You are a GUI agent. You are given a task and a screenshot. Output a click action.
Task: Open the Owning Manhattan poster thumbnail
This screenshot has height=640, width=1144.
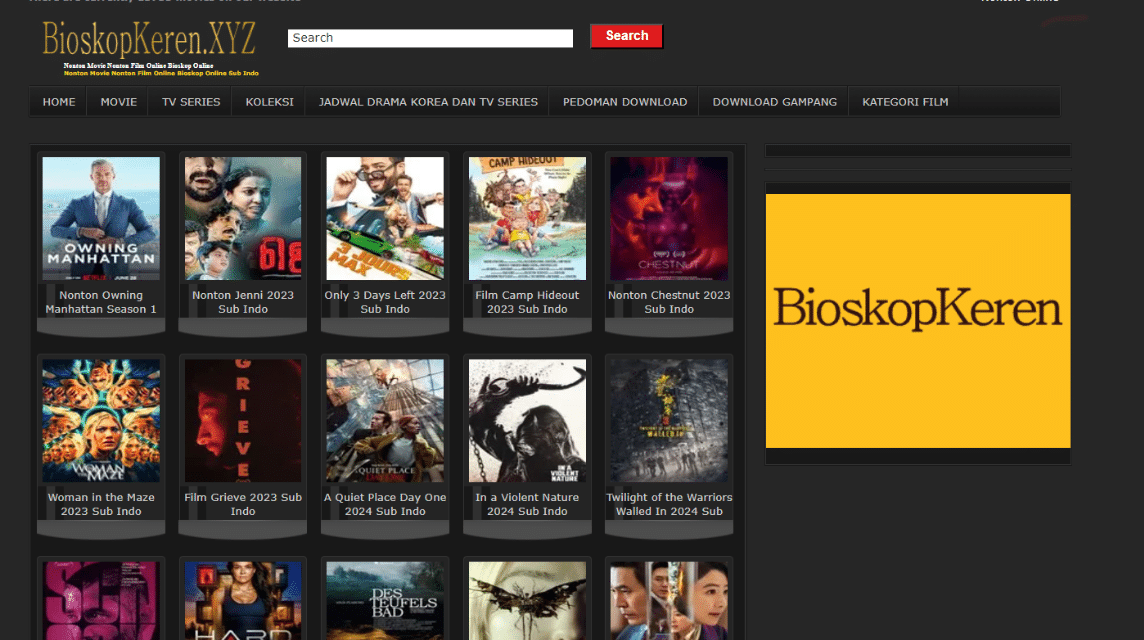pos(101,218)
